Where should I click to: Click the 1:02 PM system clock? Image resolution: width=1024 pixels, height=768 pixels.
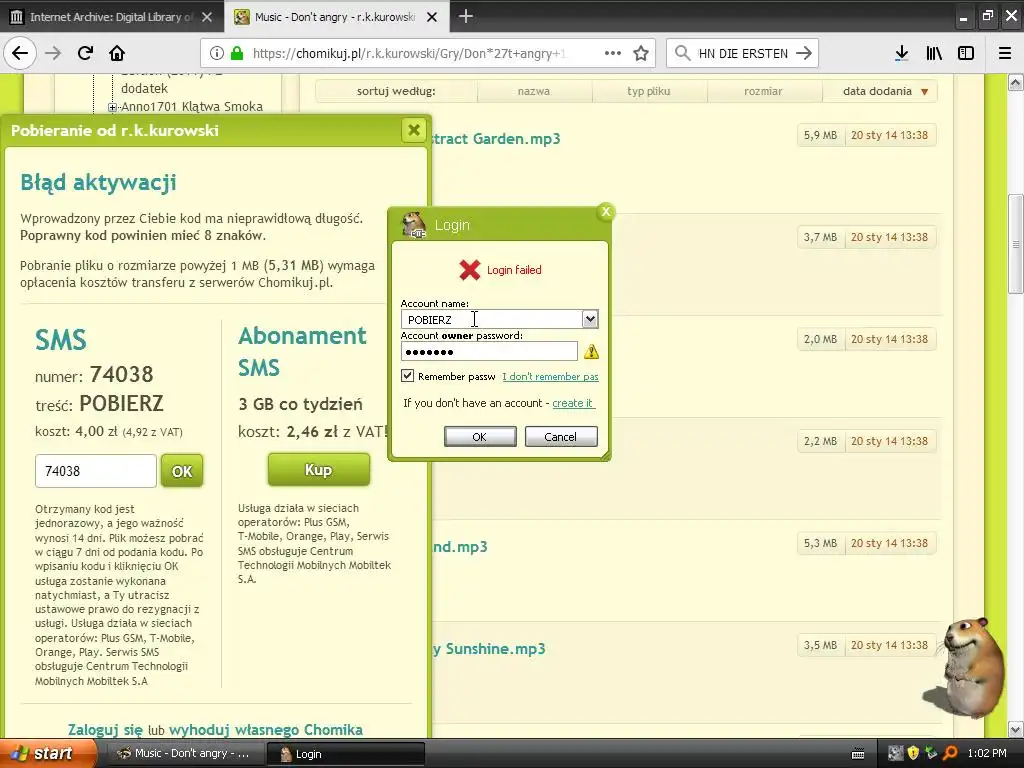coord(986,753)
